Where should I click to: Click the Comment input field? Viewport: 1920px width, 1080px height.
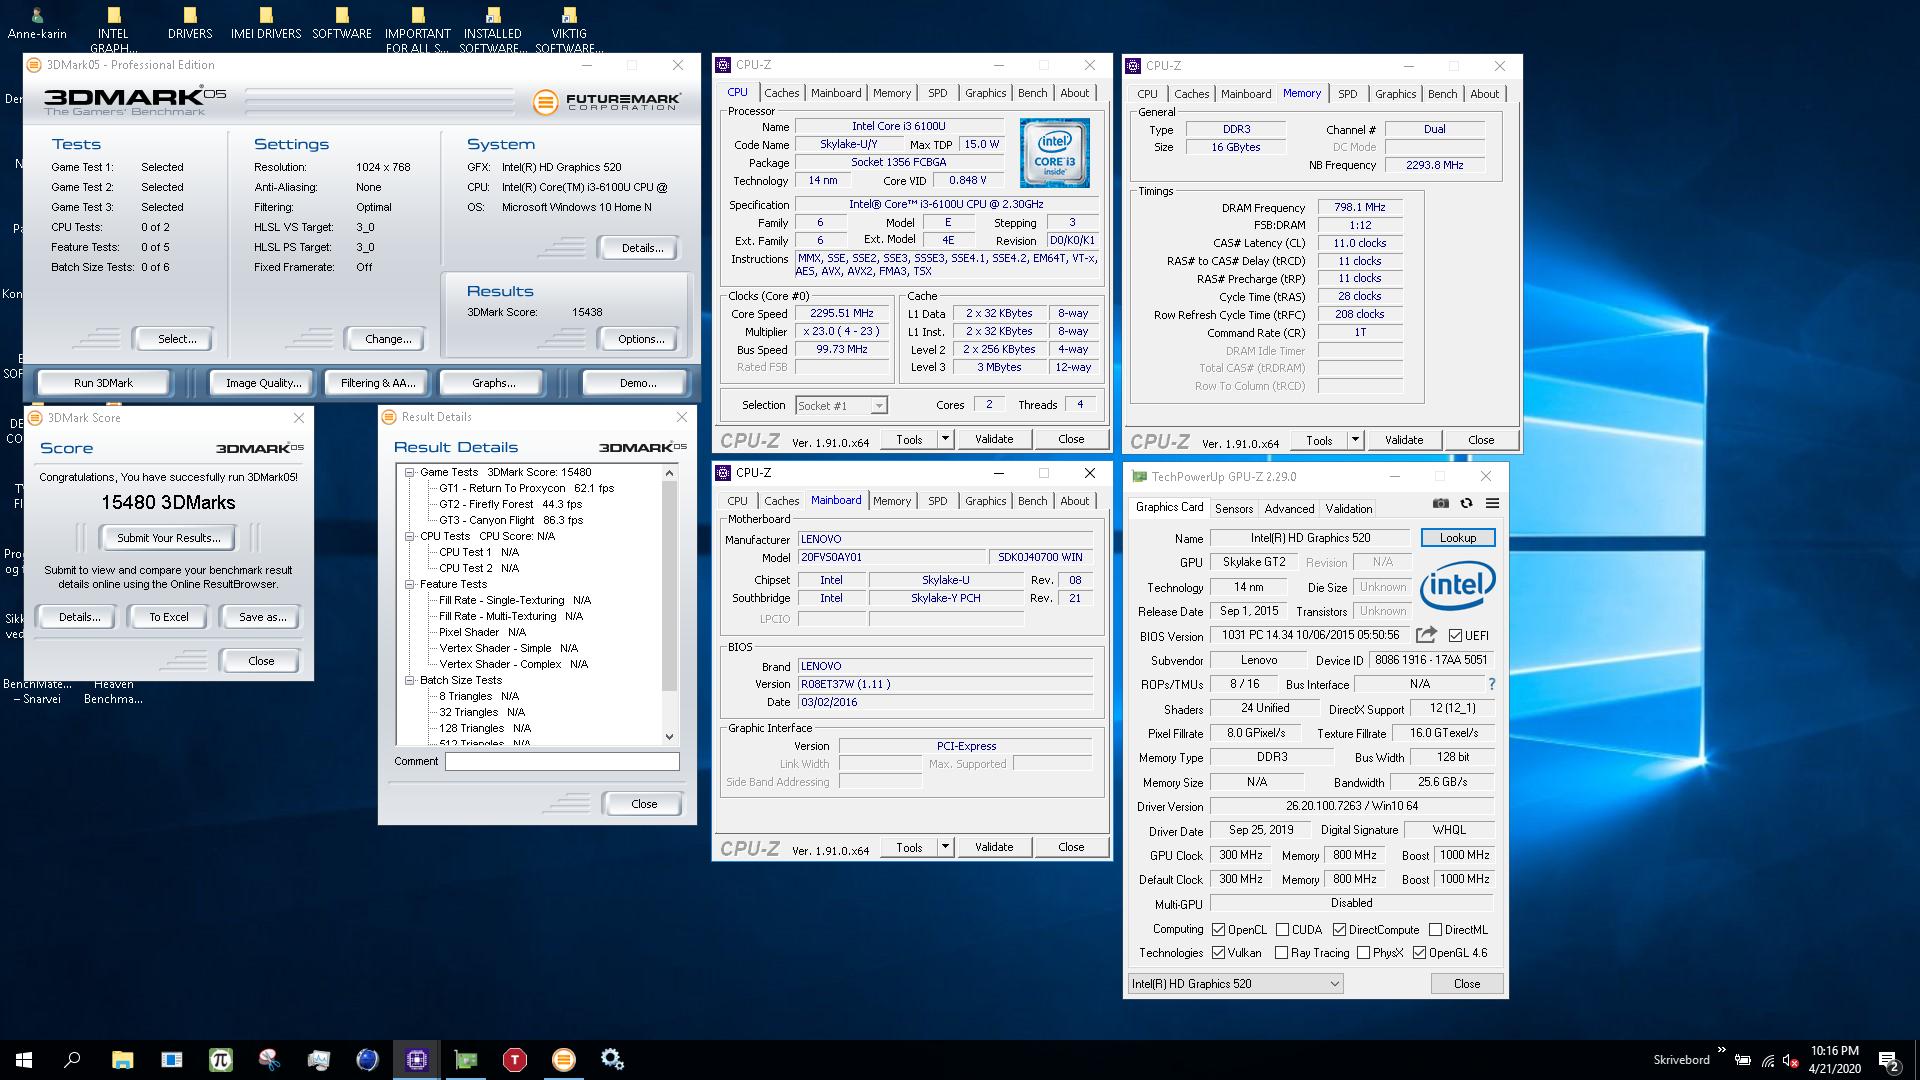pos(562,762)
